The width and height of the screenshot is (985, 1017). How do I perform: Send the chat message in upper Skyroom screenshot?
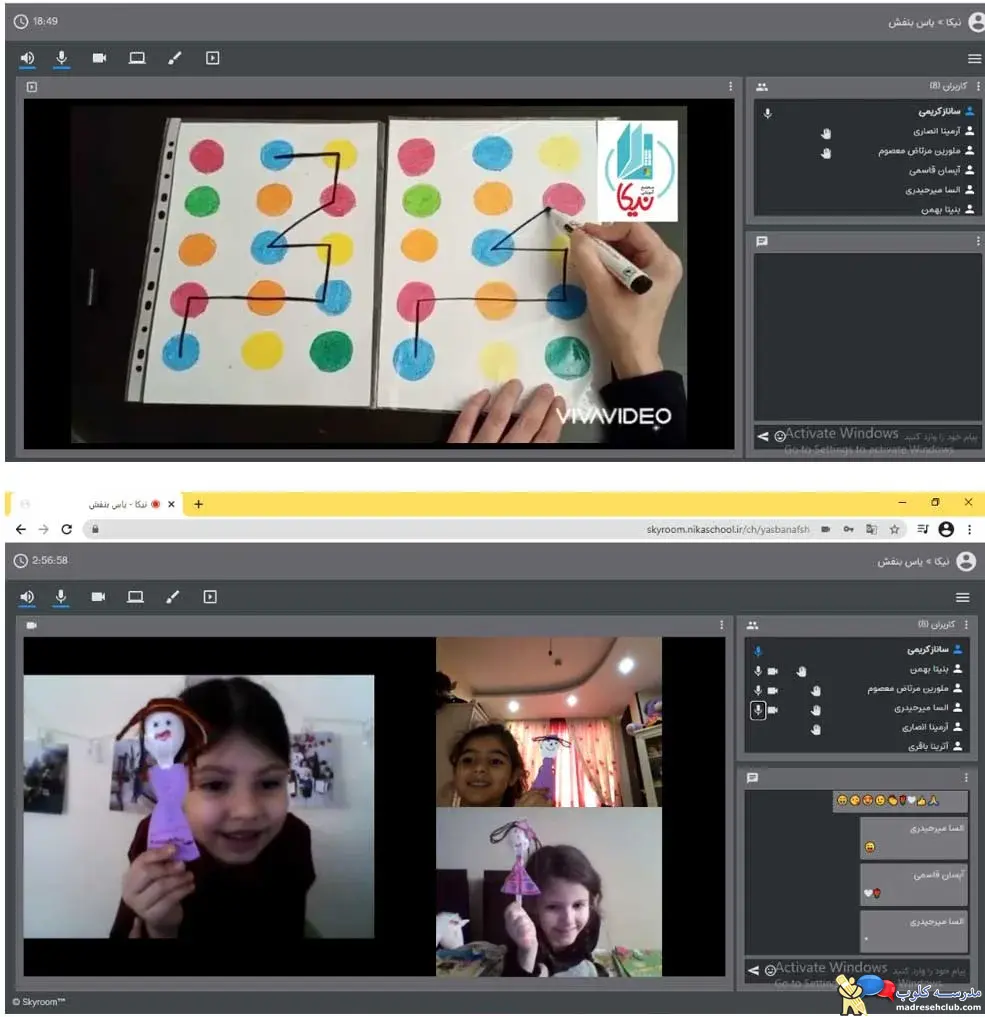click(763, 437)
